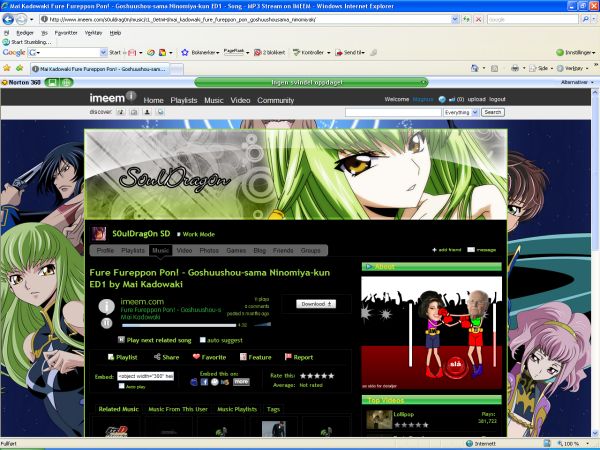Expand the Kontroller dropdown
The width and height of the screenshot is (600, 450).
328,53
